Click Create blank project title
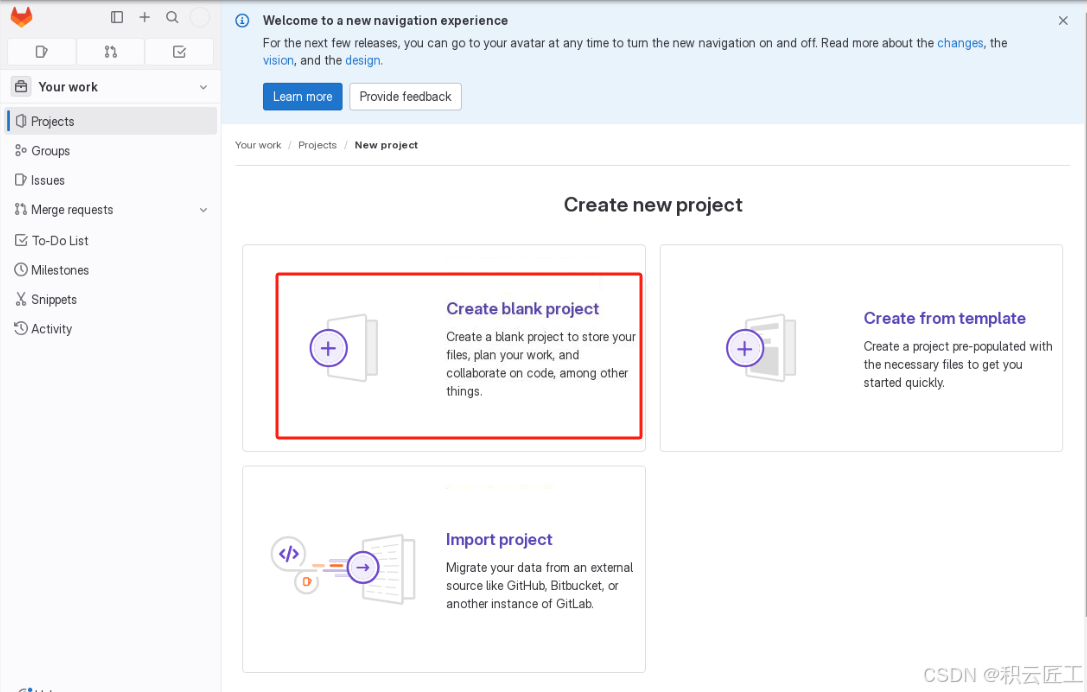This screenshot has width=1087, height=692. pos(522,309)
